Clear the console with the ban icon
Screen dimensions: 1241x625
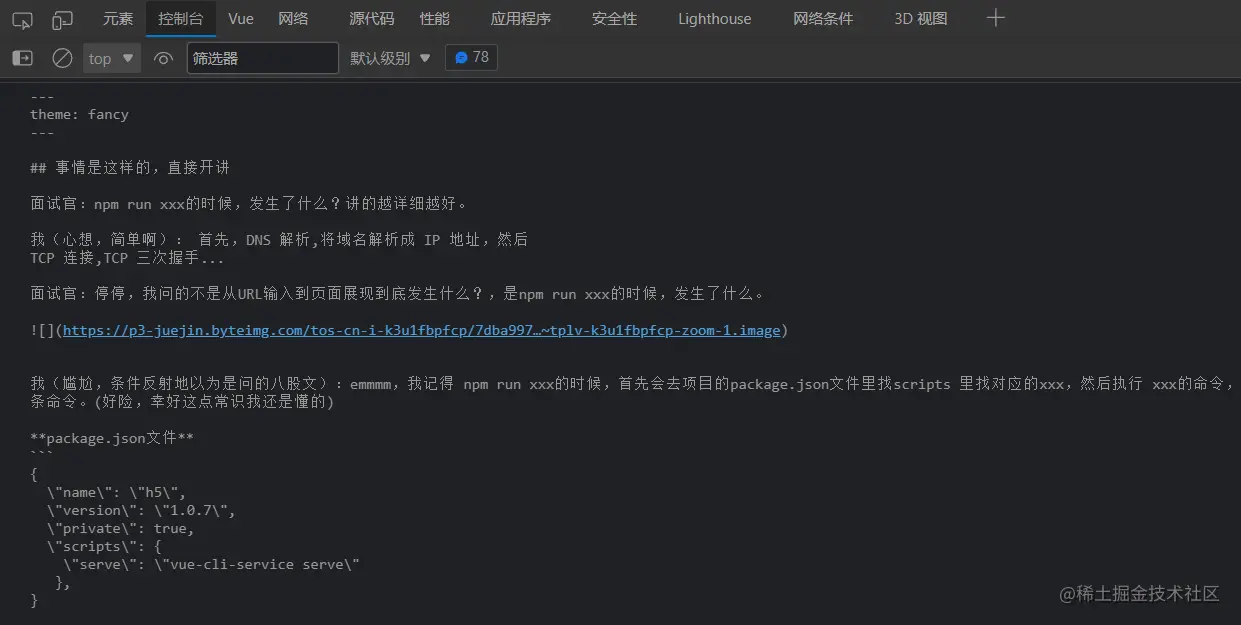point(62,58)
